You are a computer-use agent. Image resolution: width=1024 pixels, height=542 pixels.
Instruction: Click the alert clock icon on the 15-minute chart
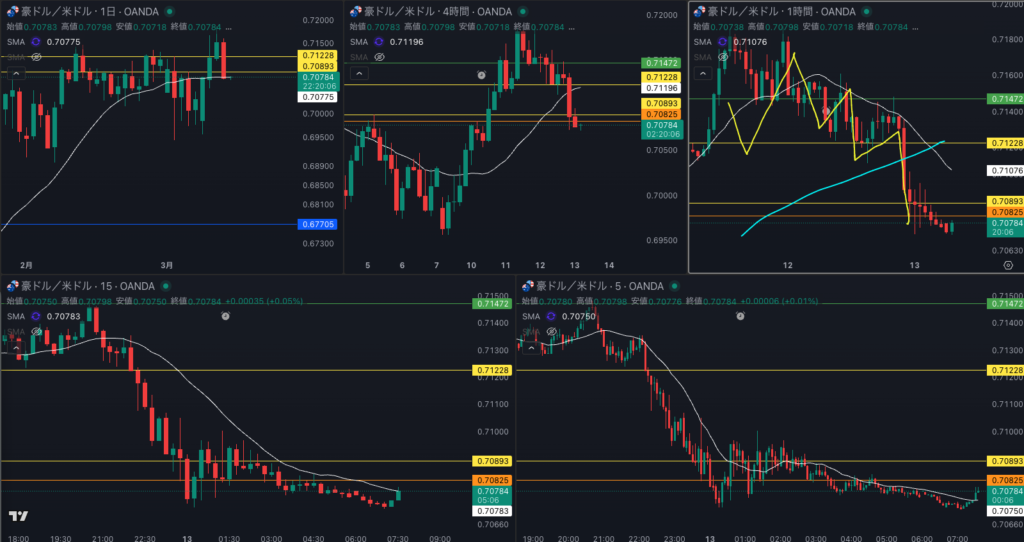(225, 315)
